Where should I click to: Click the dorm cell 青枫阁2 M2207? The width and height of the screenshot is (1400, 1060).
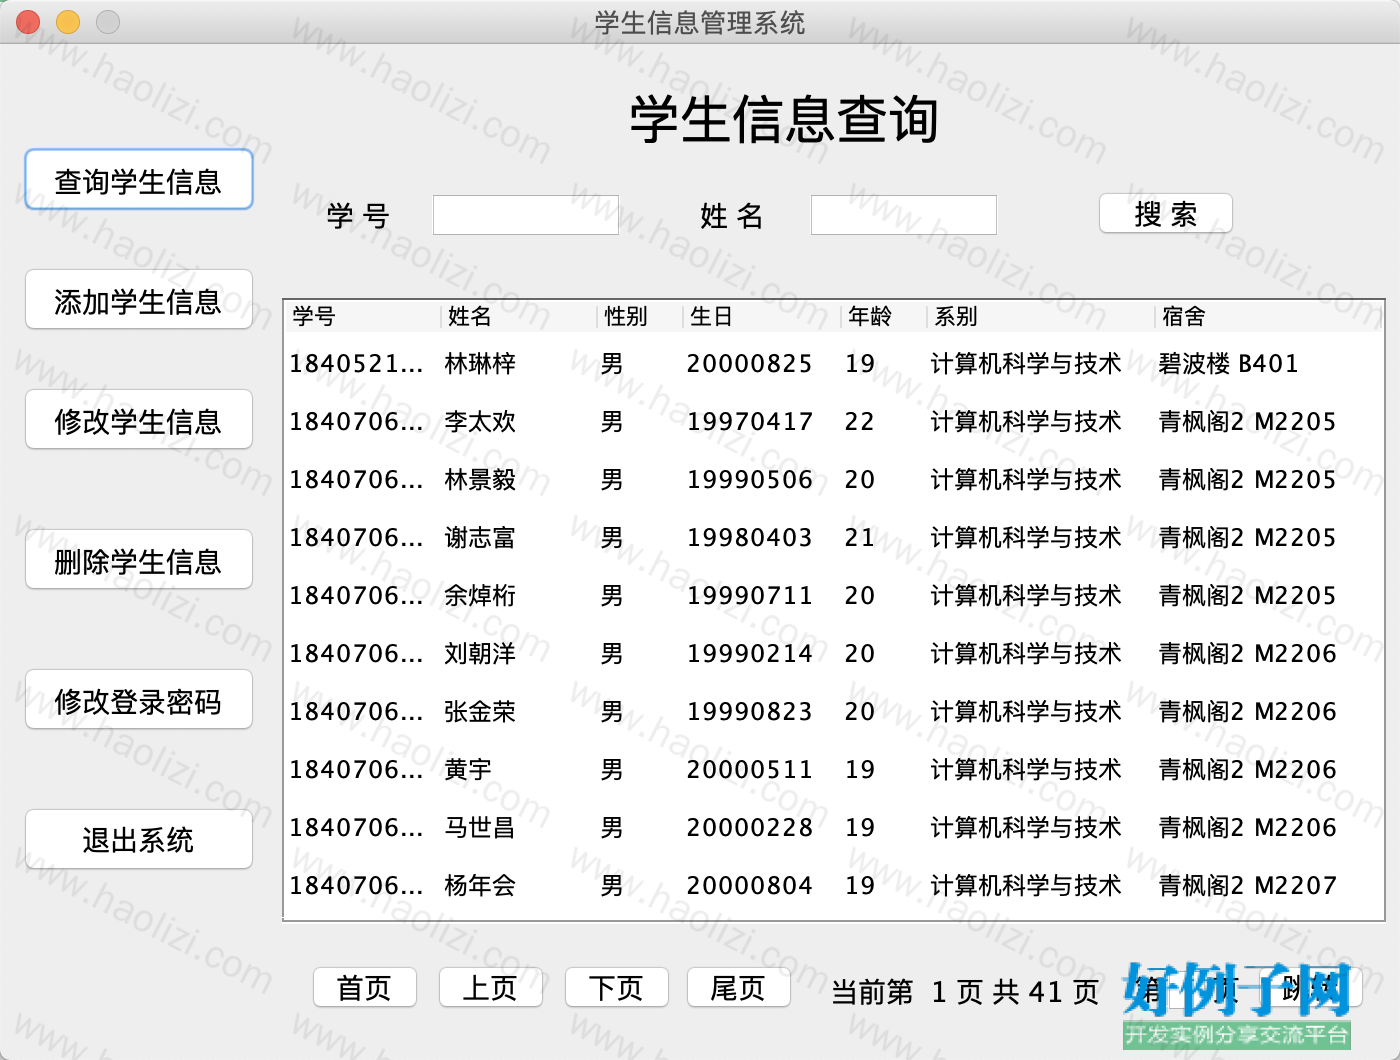tap(1247, 886)
